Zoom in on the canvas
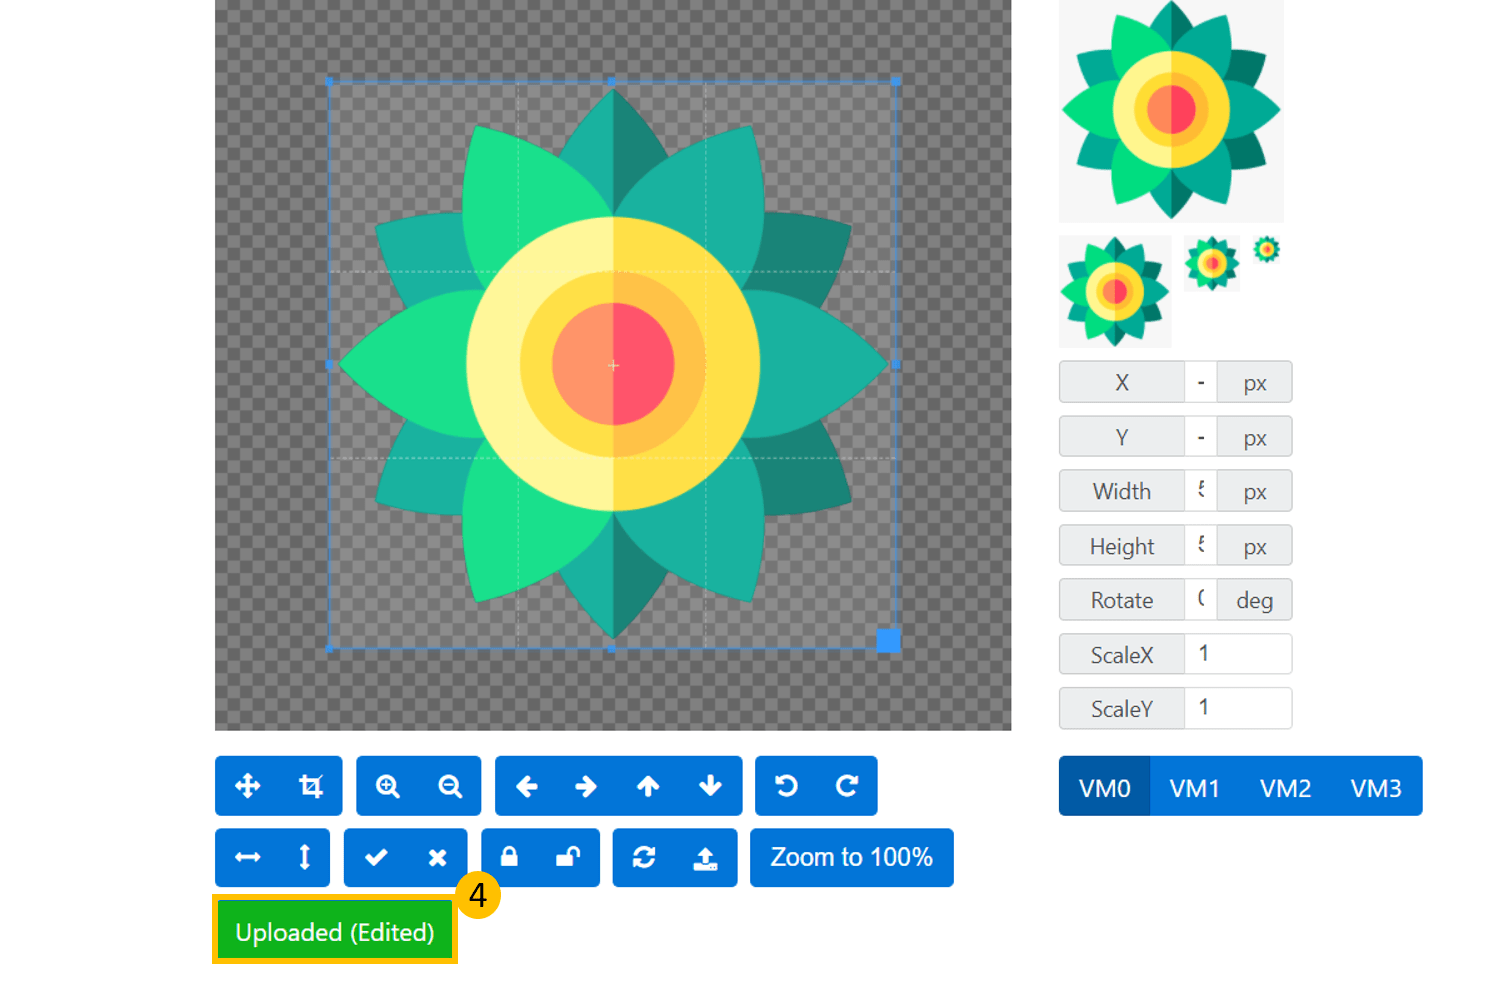The width and height of the screenshot is (1504, 991). [389, 786]
